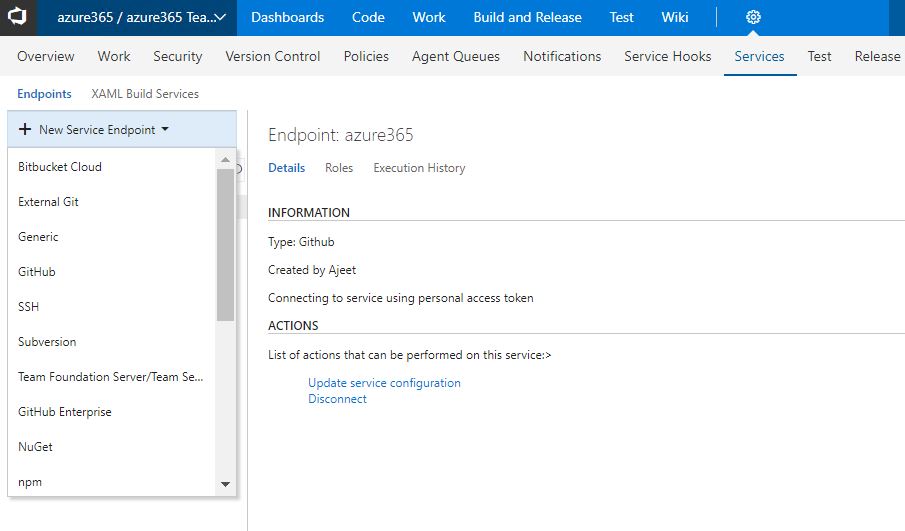Click the endpoint list scroll down arrow
Screen dimensions: 905x531
point(225,484)
